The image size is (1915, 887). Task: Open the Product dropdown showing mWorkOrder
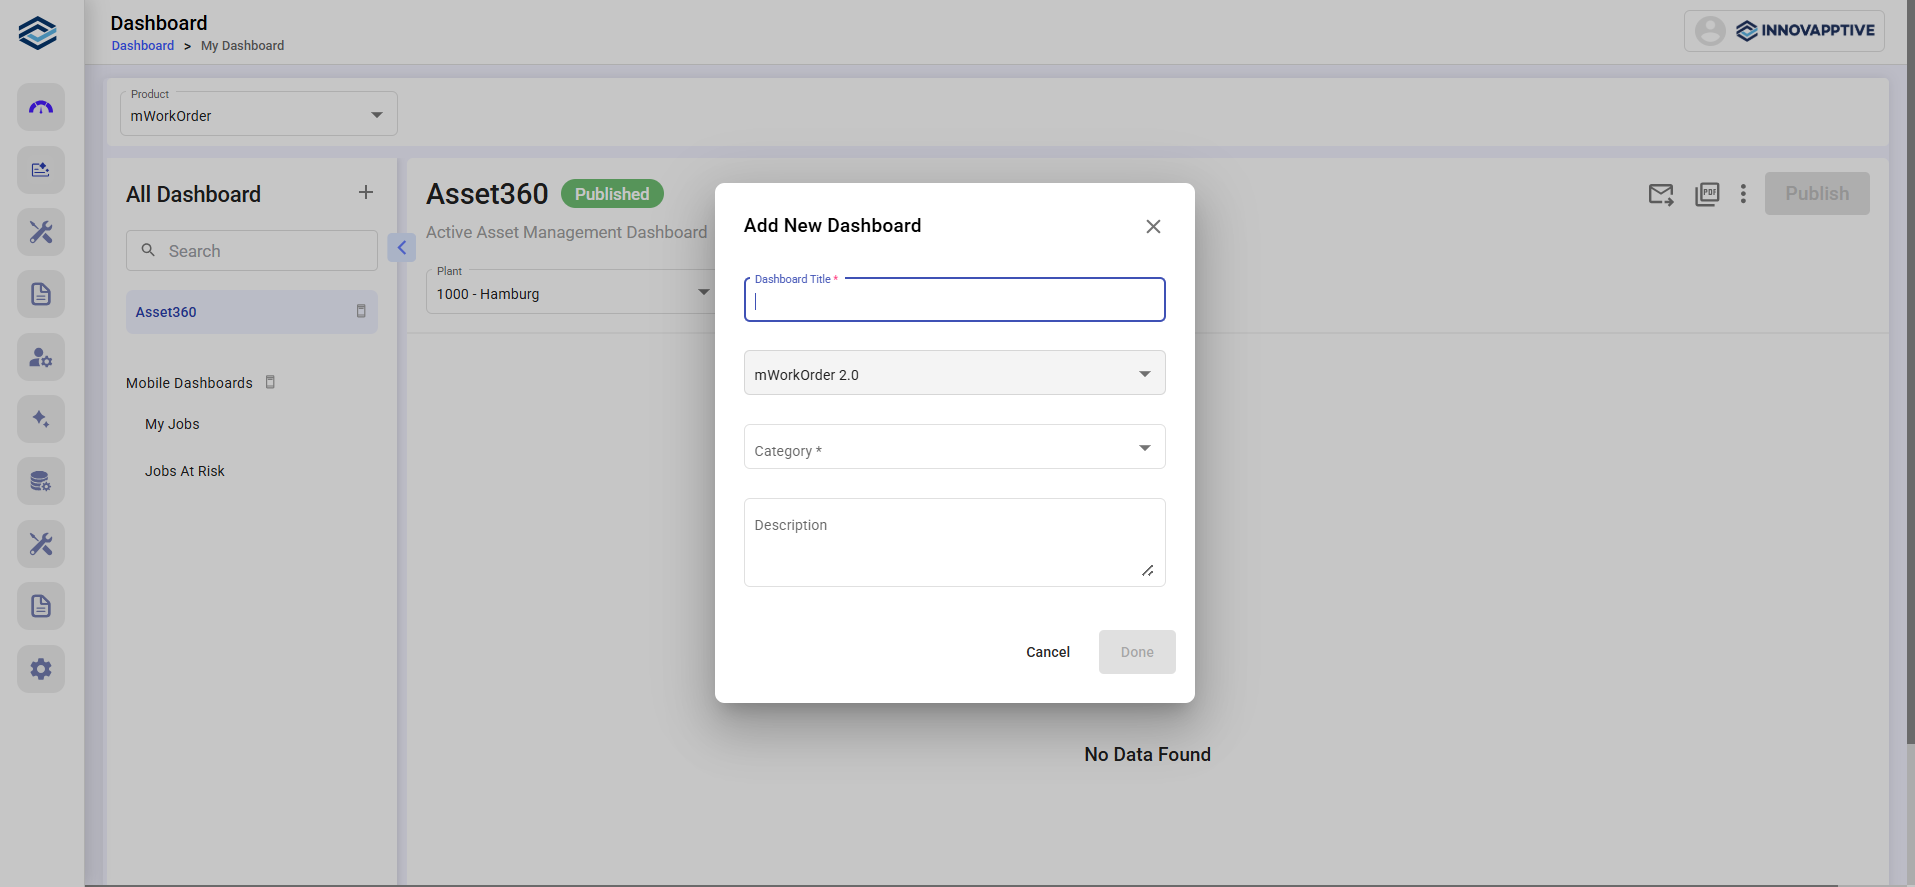tap(258, 114)
